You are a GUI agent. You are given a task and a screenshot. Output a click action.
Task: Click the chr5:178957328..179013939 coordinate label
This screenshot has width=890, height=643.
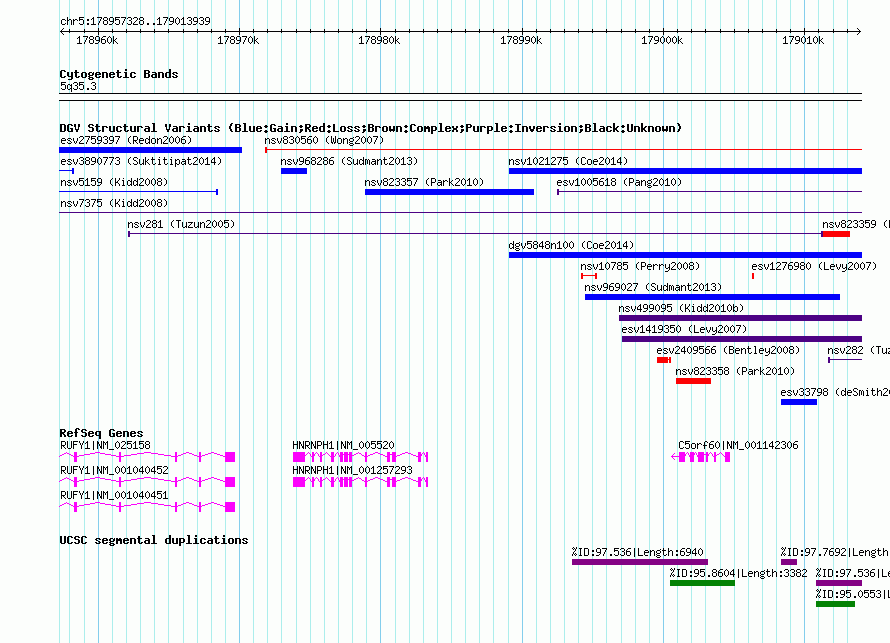(135, 21)
